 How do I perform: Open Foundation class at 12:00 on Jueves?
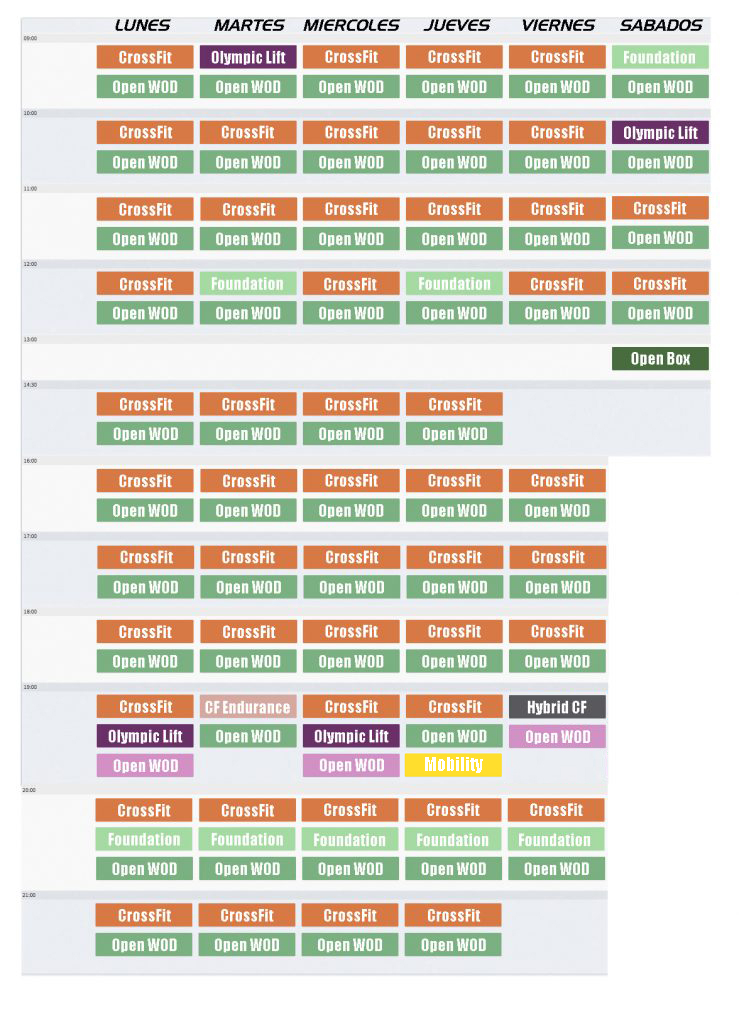click(454, 283)
